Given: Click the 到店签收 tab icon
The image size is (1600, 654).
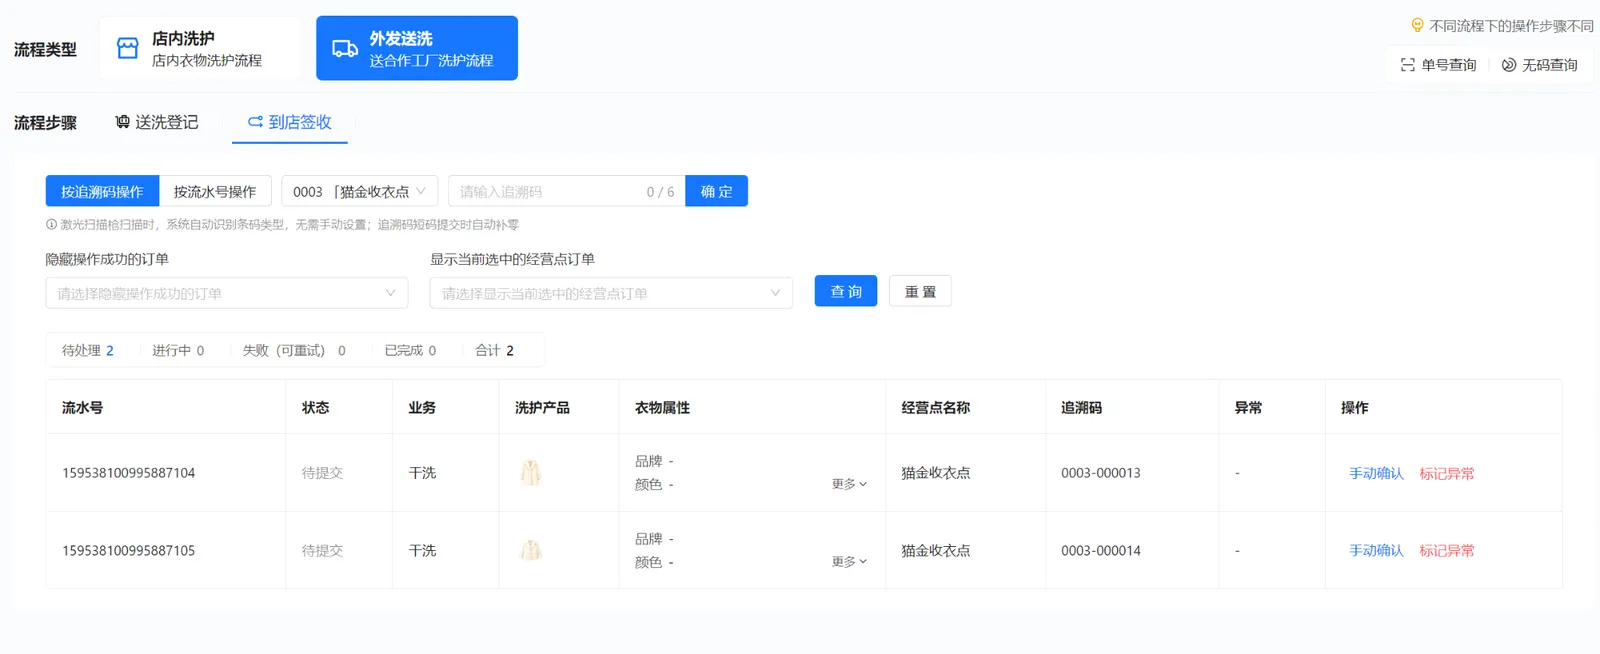Looking at the screenshot, I should pyautogui.click(x=256, y=122).
